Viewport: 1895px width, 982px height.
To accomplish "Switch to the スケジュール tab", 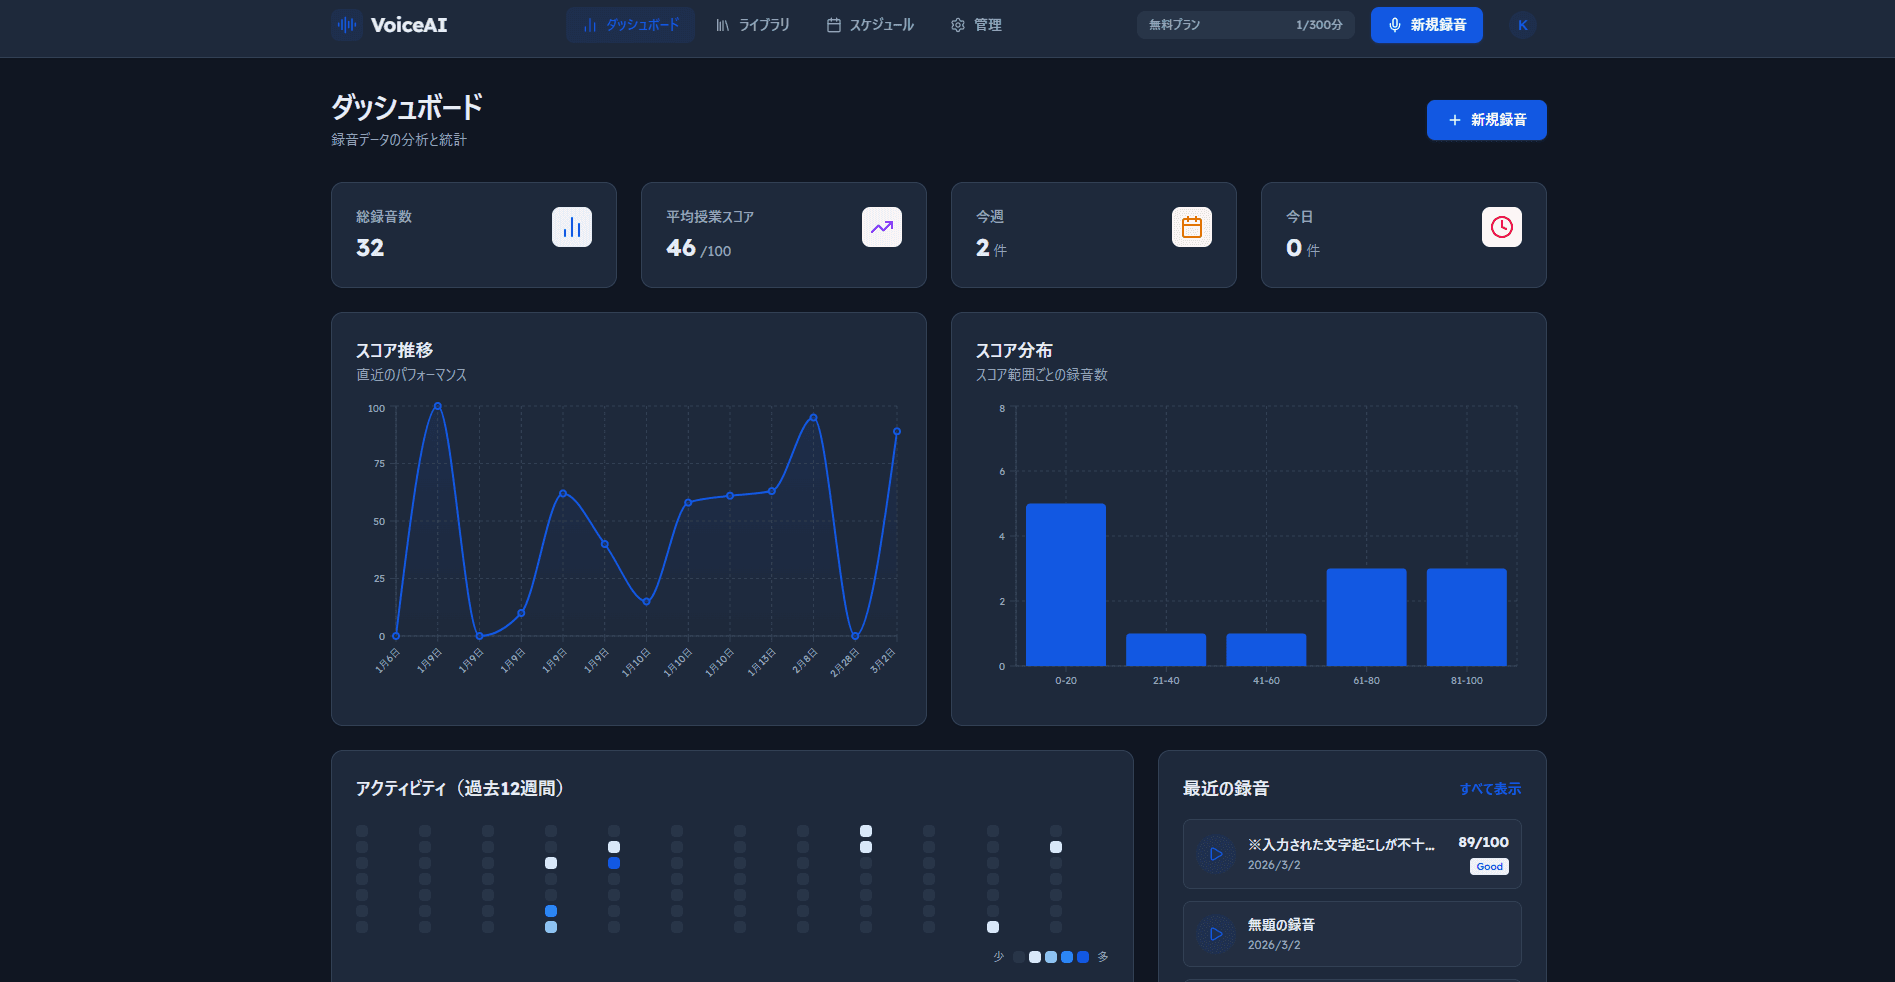I will click(868, 25).
